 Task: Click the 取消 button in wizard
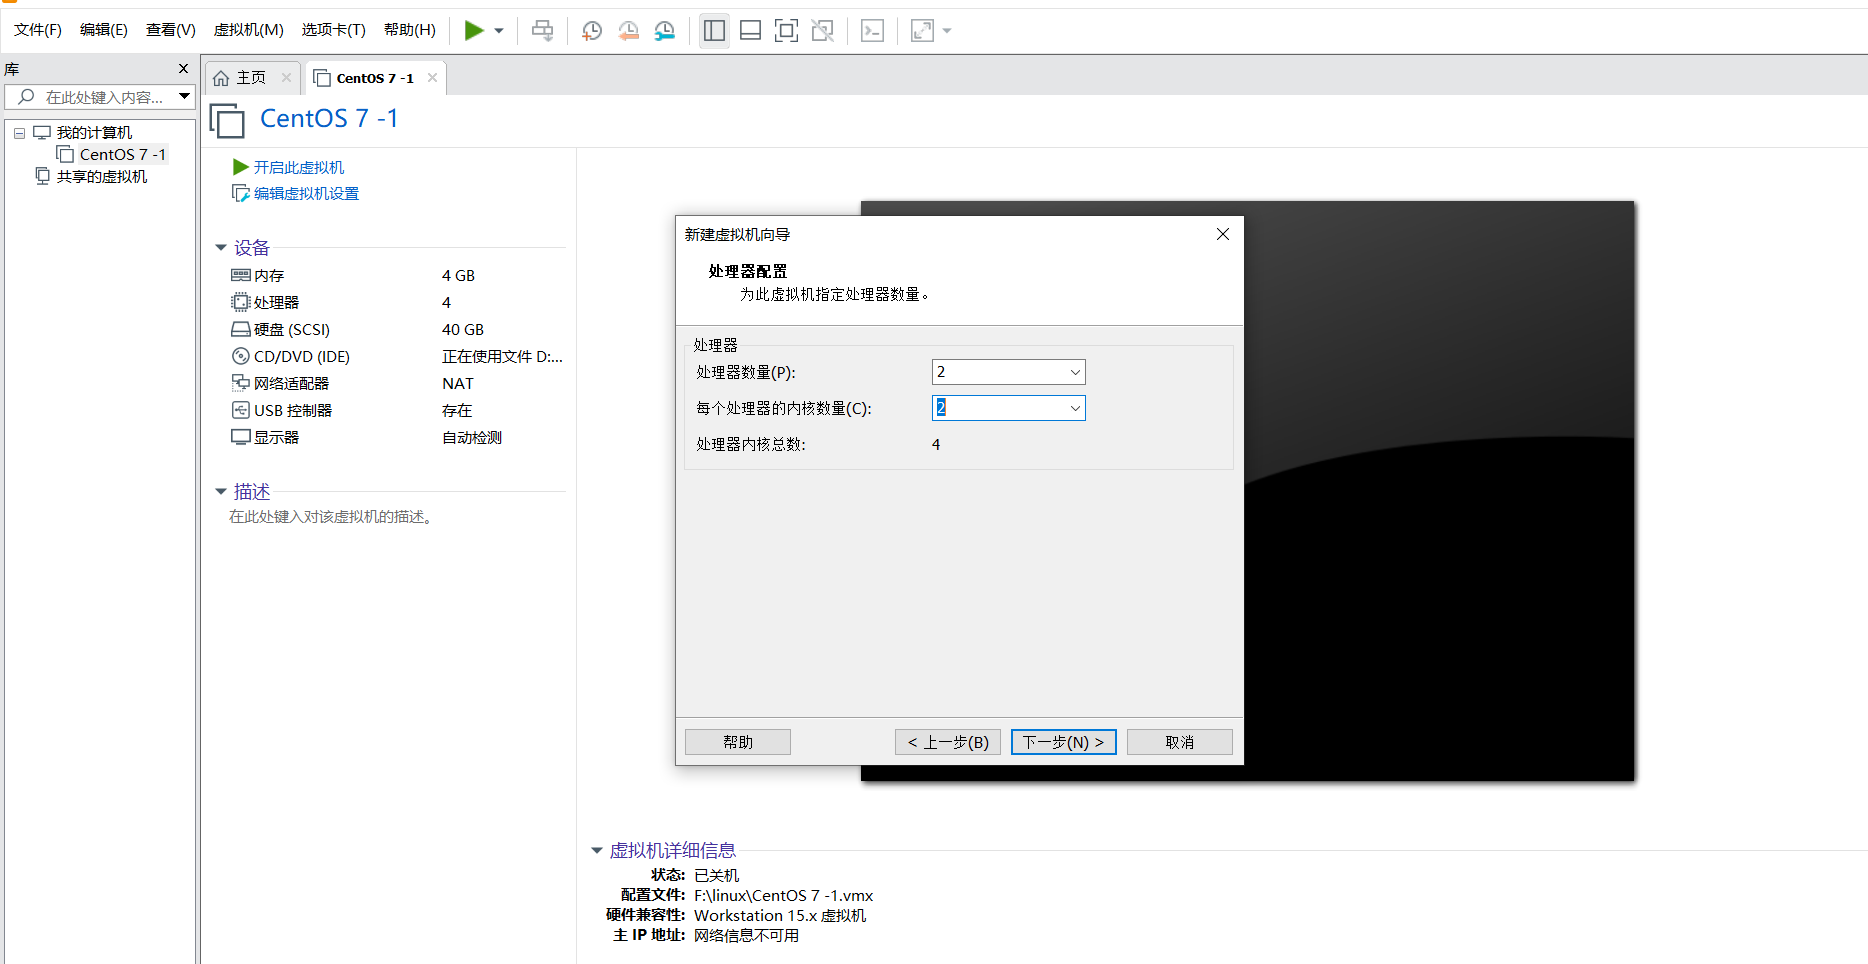(x=1180, y=742)
